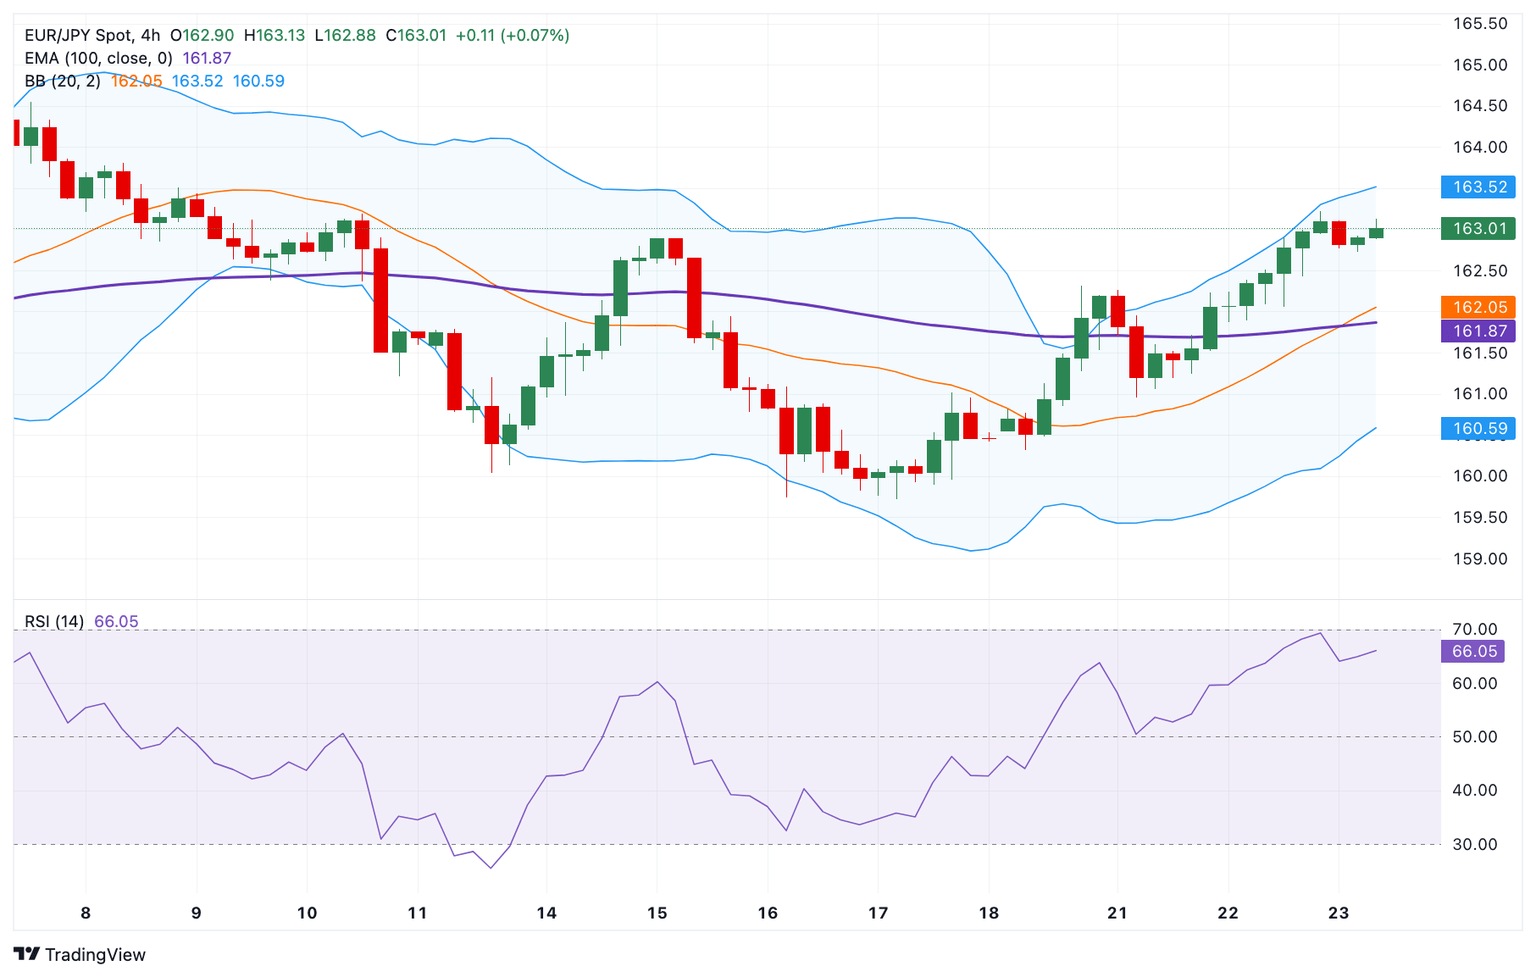
Task: Open the EMA (100, close, 0) indicator label
Action: point(98,58)
